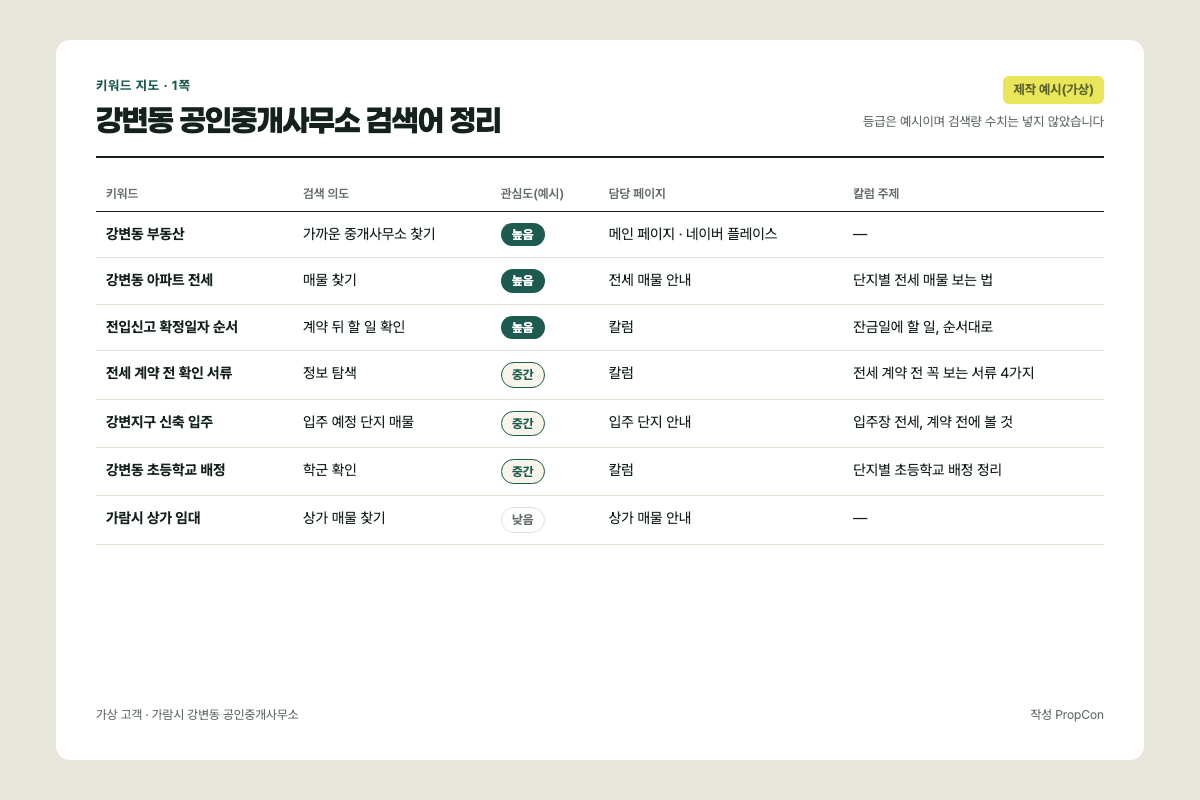Click '입주장 전세, 계약 전에 볼 것'
This screenshot has height=800, width=1200.
[933, 422]
